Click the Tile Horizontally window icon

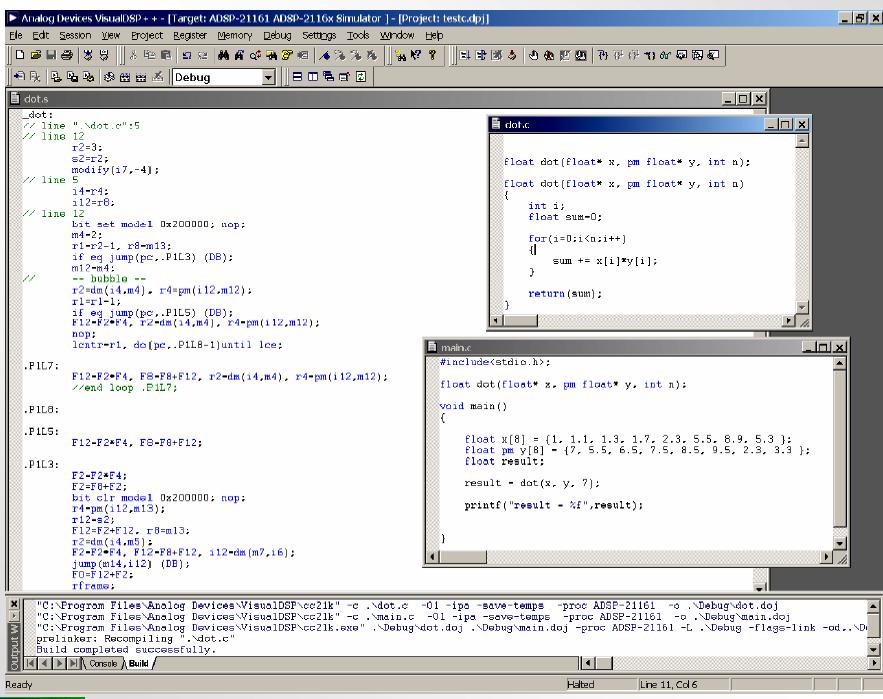click(x=297, y=77)
